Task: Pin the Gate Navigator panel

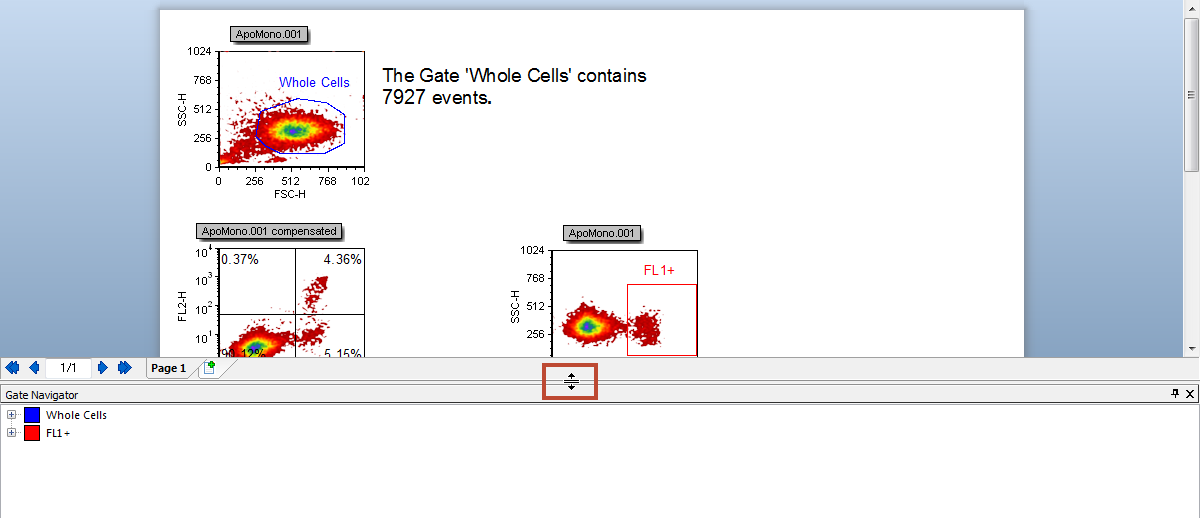Action: (1175, 394)
